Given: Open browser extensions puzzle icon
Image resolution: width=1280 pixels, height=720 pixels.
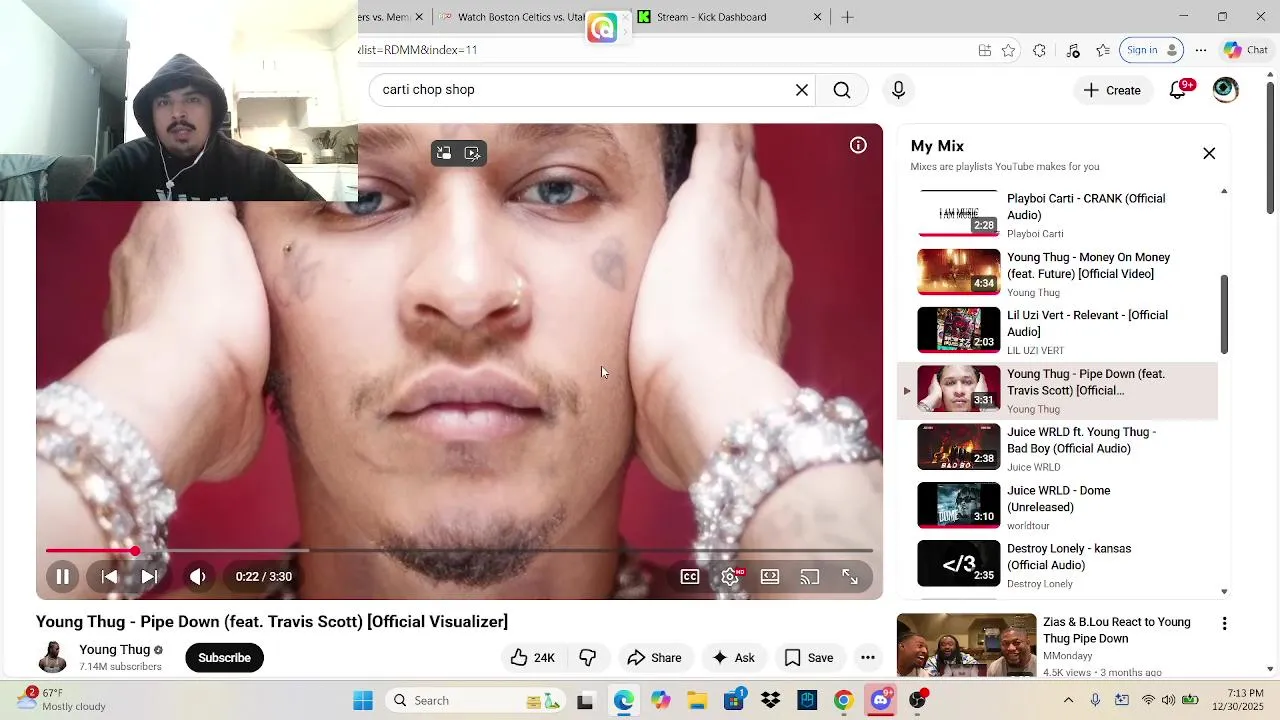Looking at the screenshot, I should [1039, 50].
